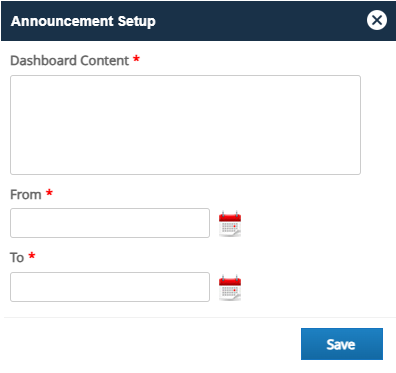Focus the Dashboard Content text area

point(185,125)
